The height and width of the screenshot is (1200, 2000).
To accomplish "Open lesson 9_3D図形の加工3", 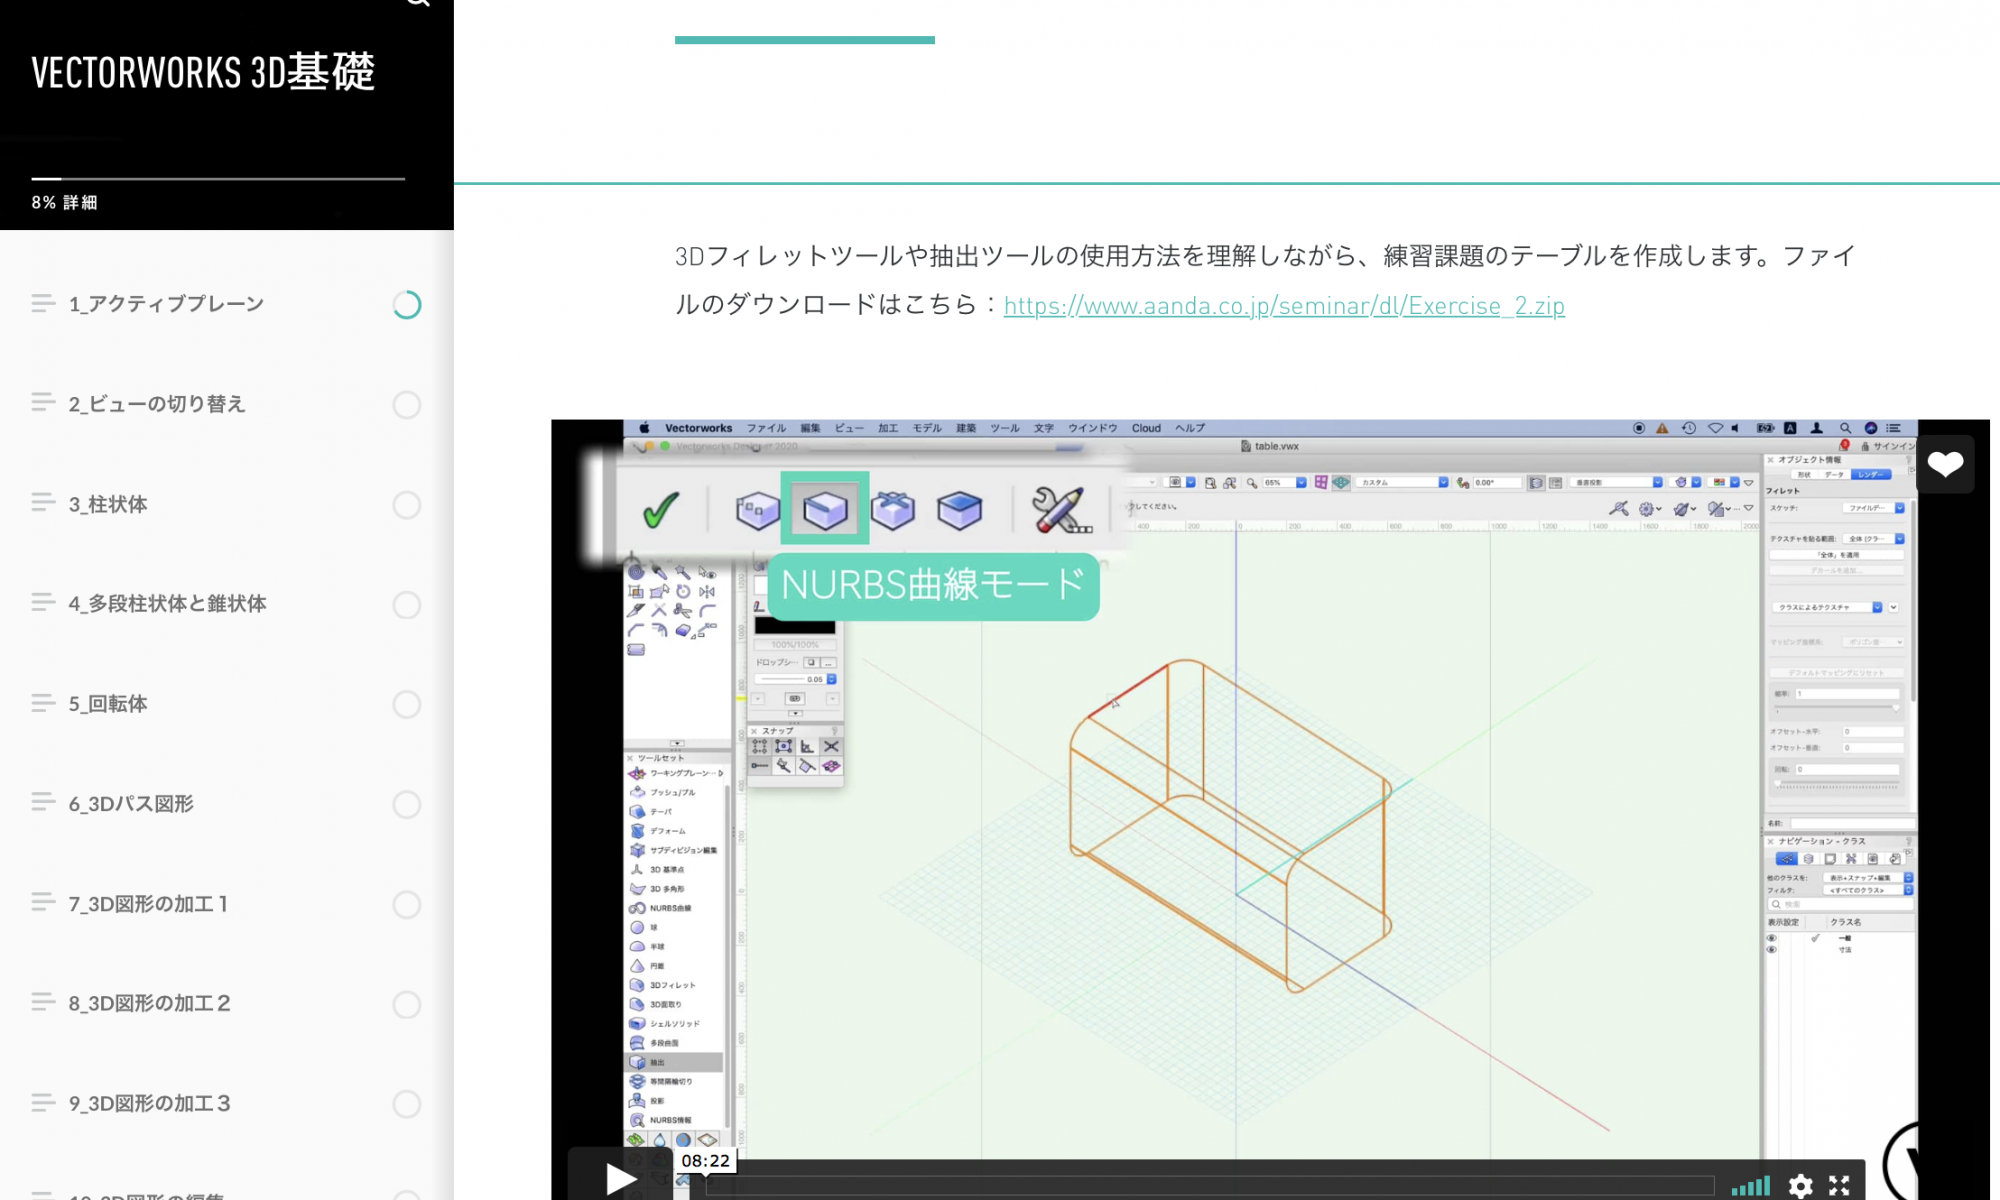I will pos(150,1103).
